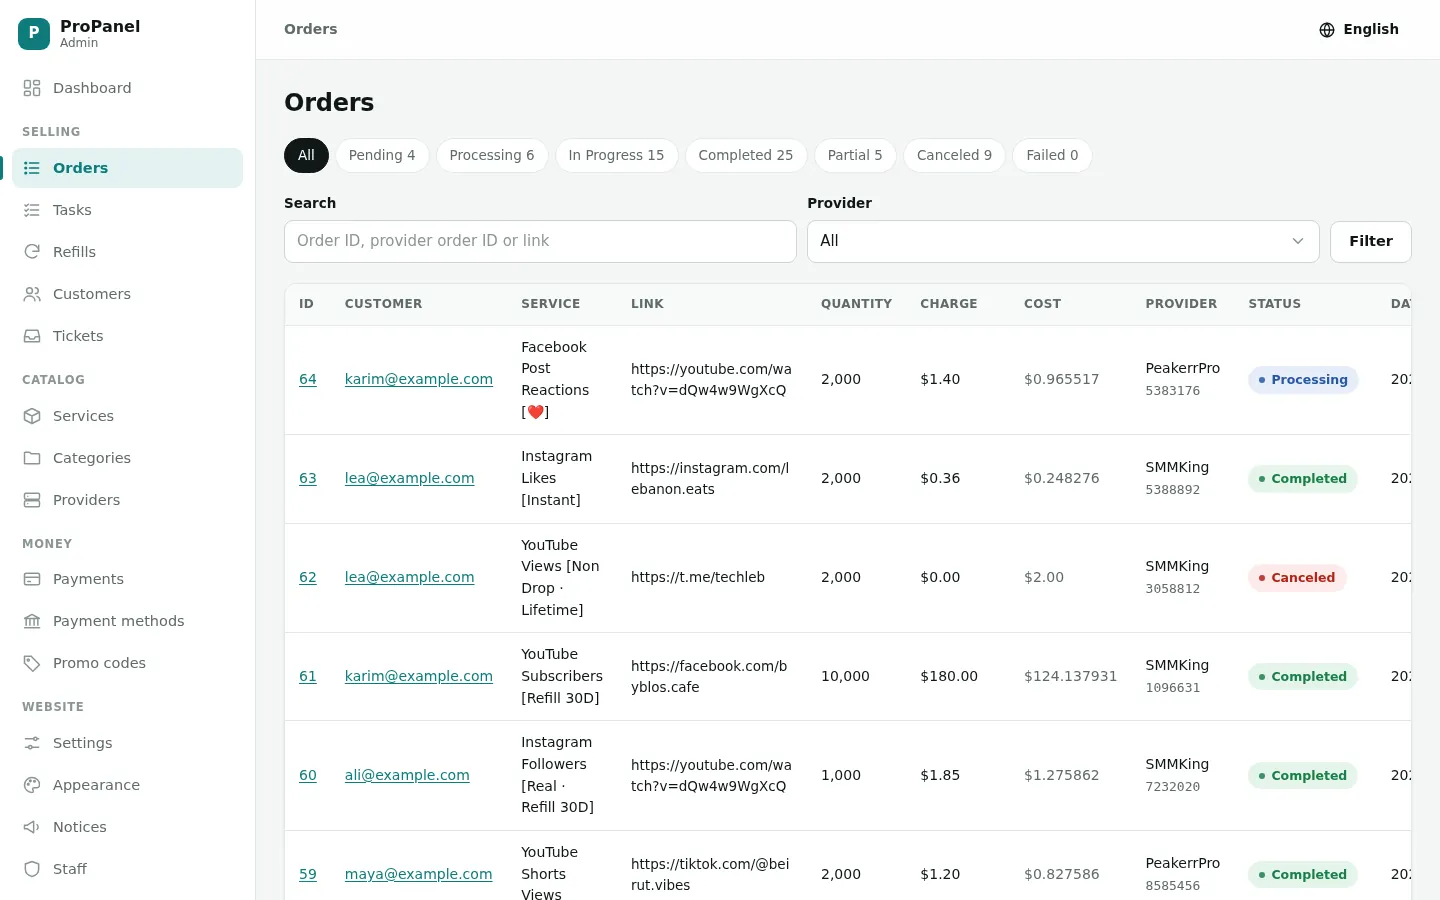The height and width of the screenshot is (900, 1440).
Task: Open Refills via its refresh icon
Action: click(32, 252)
